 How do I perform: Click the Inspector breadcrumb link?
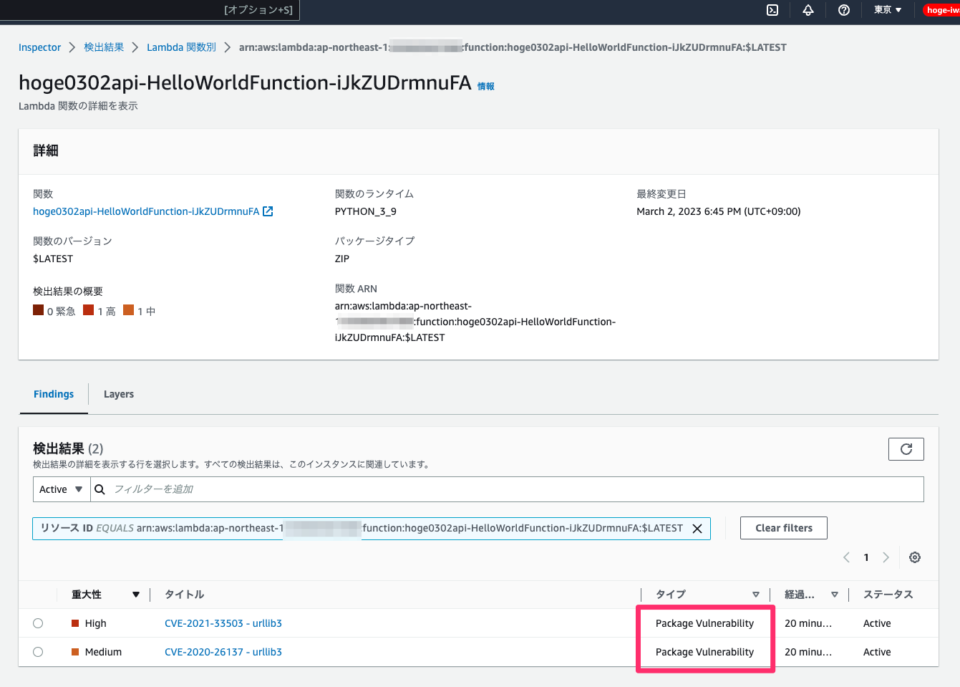39,46
